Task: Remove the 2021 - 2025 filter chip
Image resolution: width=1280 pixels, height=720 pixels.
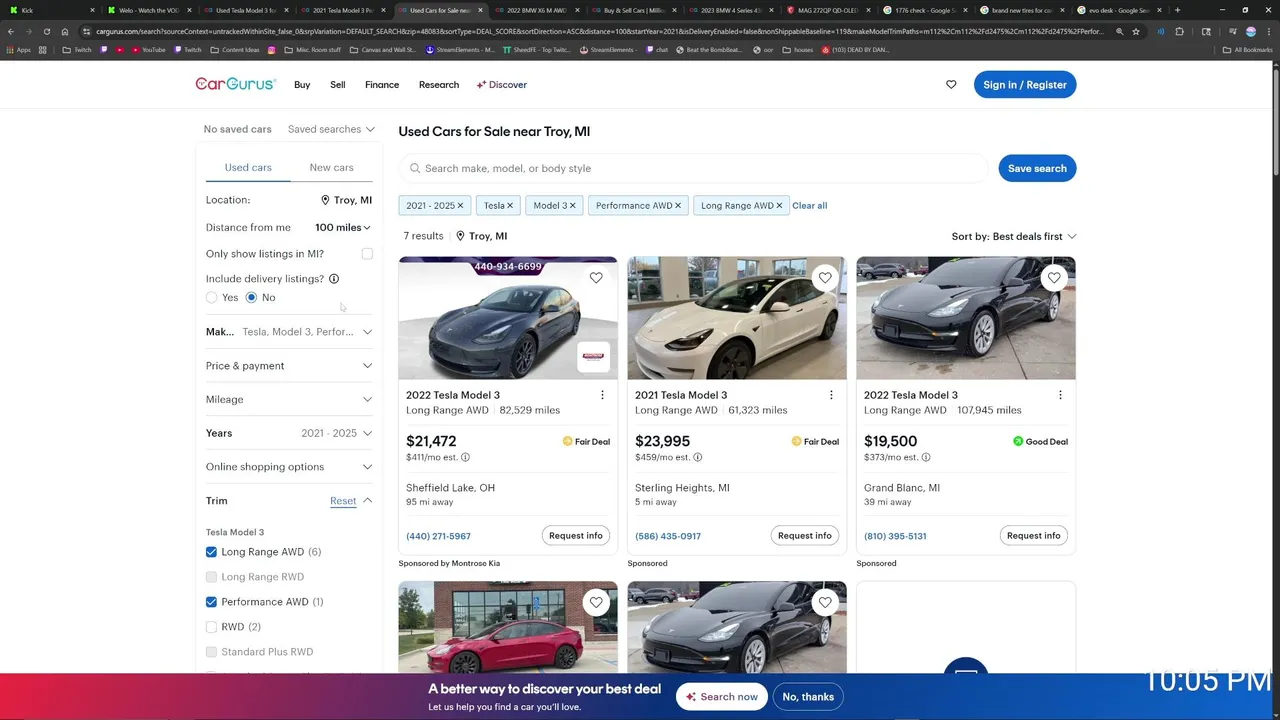Action: coord(460,206)
